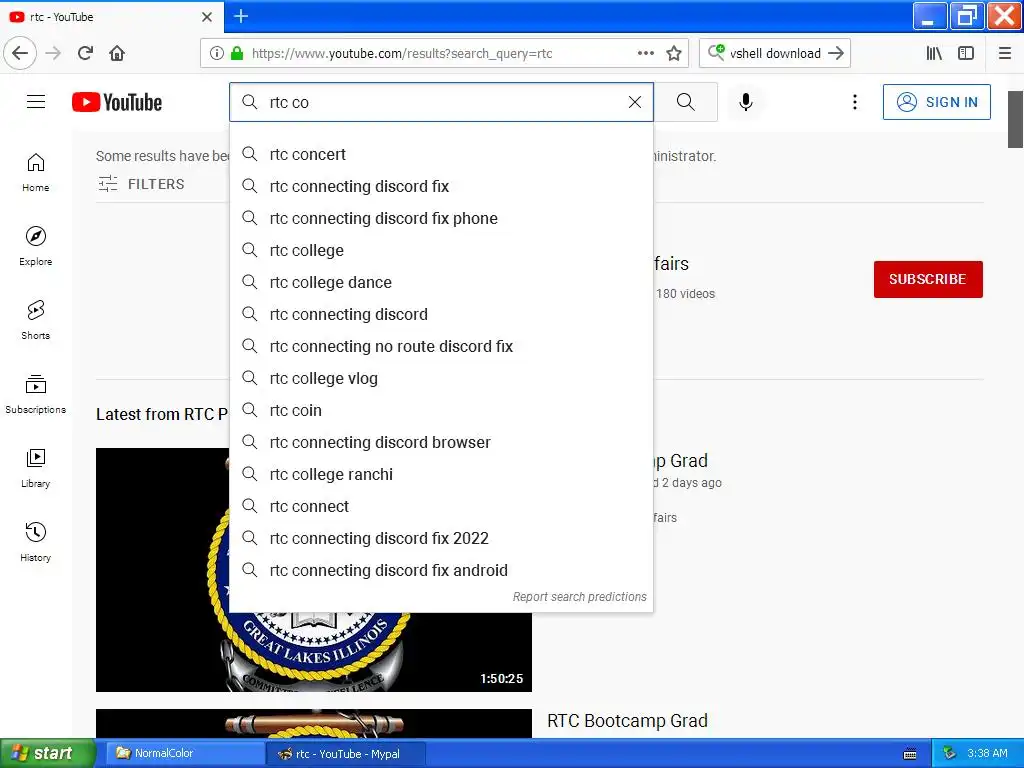
Task: Open the Windows start menu
Action: click(47, 753)
